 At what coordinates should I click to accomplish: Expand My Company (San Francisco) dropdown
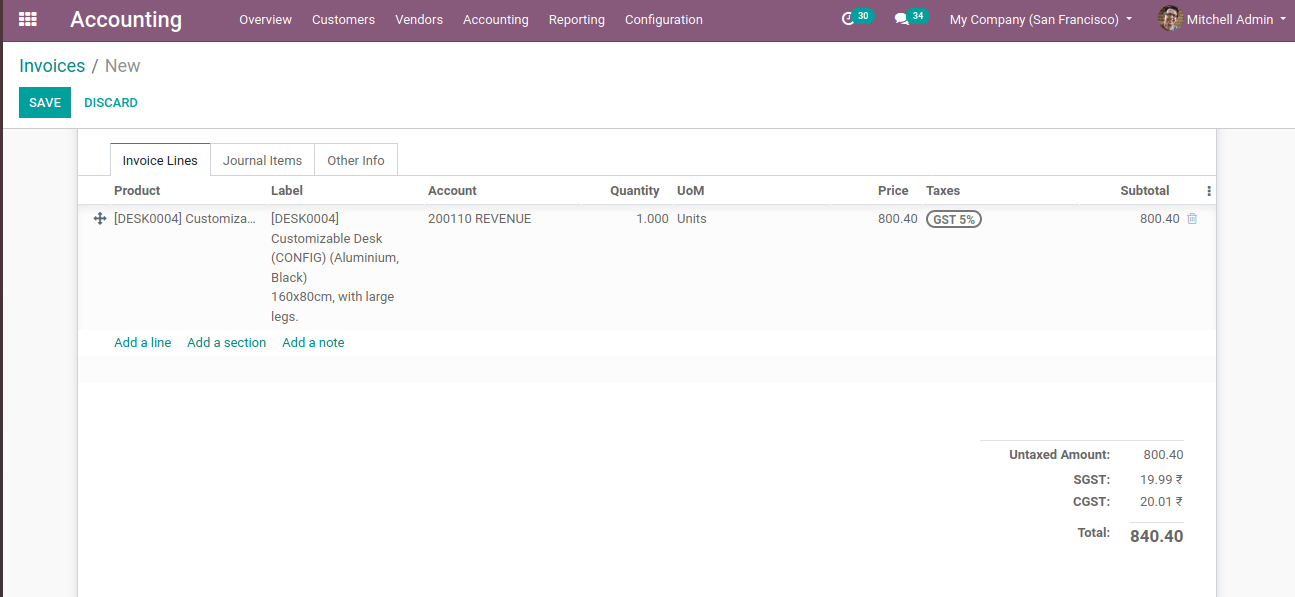[x=1041, y=20]
